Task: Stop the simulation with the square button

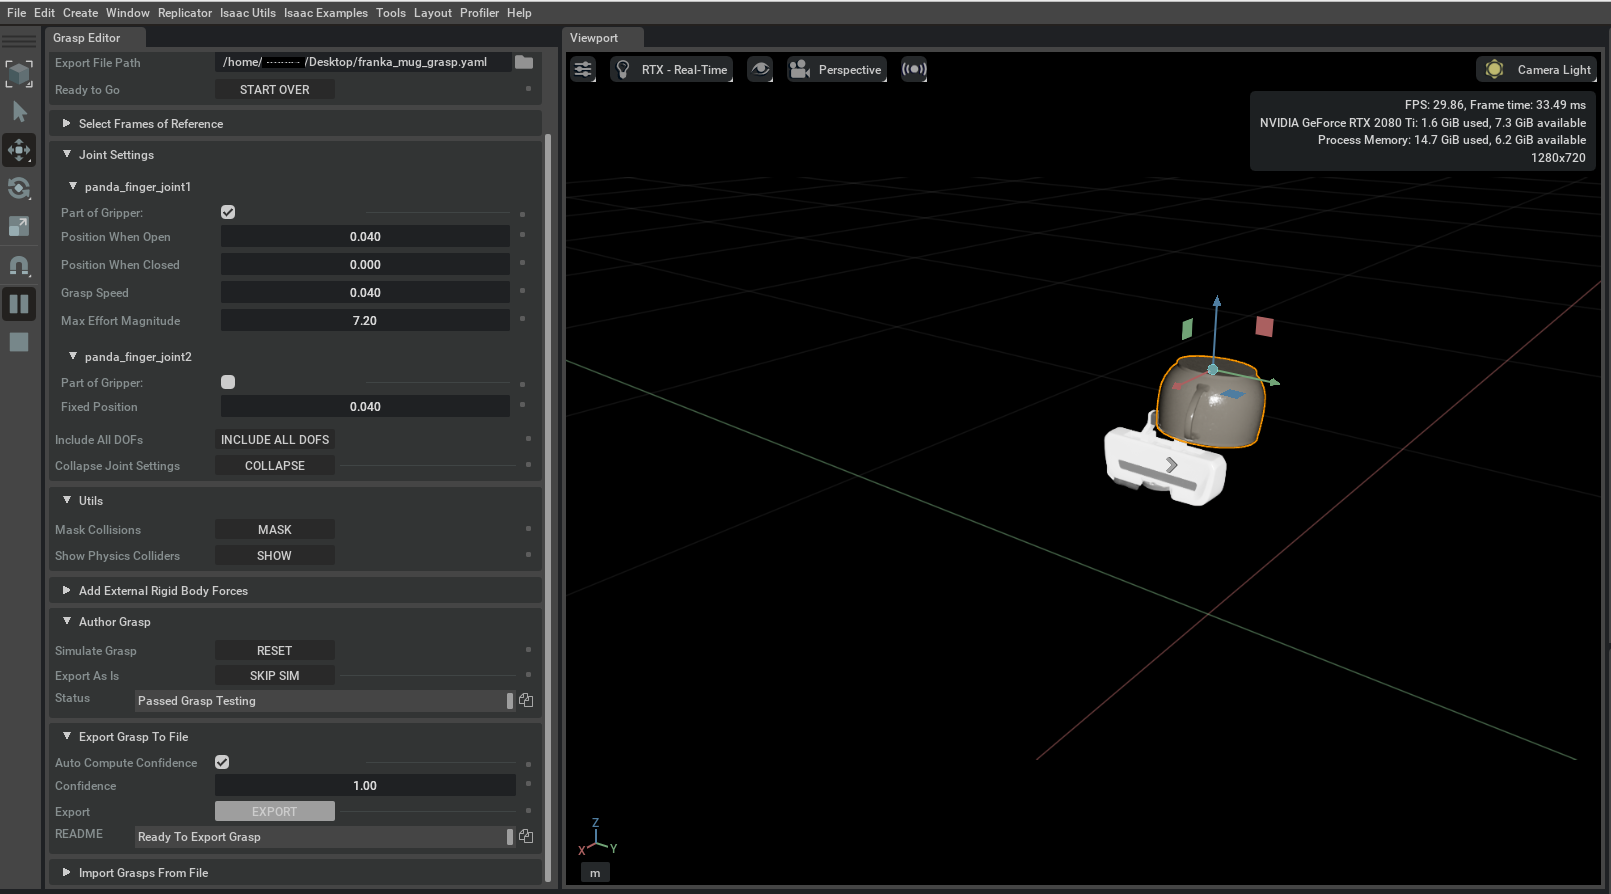Action: (19, 342)
